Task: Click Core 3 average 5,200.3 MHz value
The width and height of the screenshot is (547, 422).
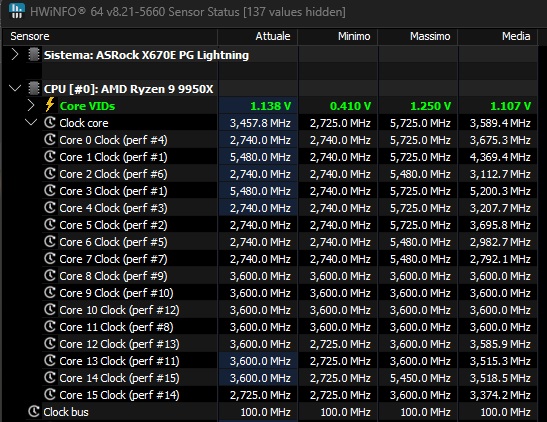Action: [x=500, y=191]
